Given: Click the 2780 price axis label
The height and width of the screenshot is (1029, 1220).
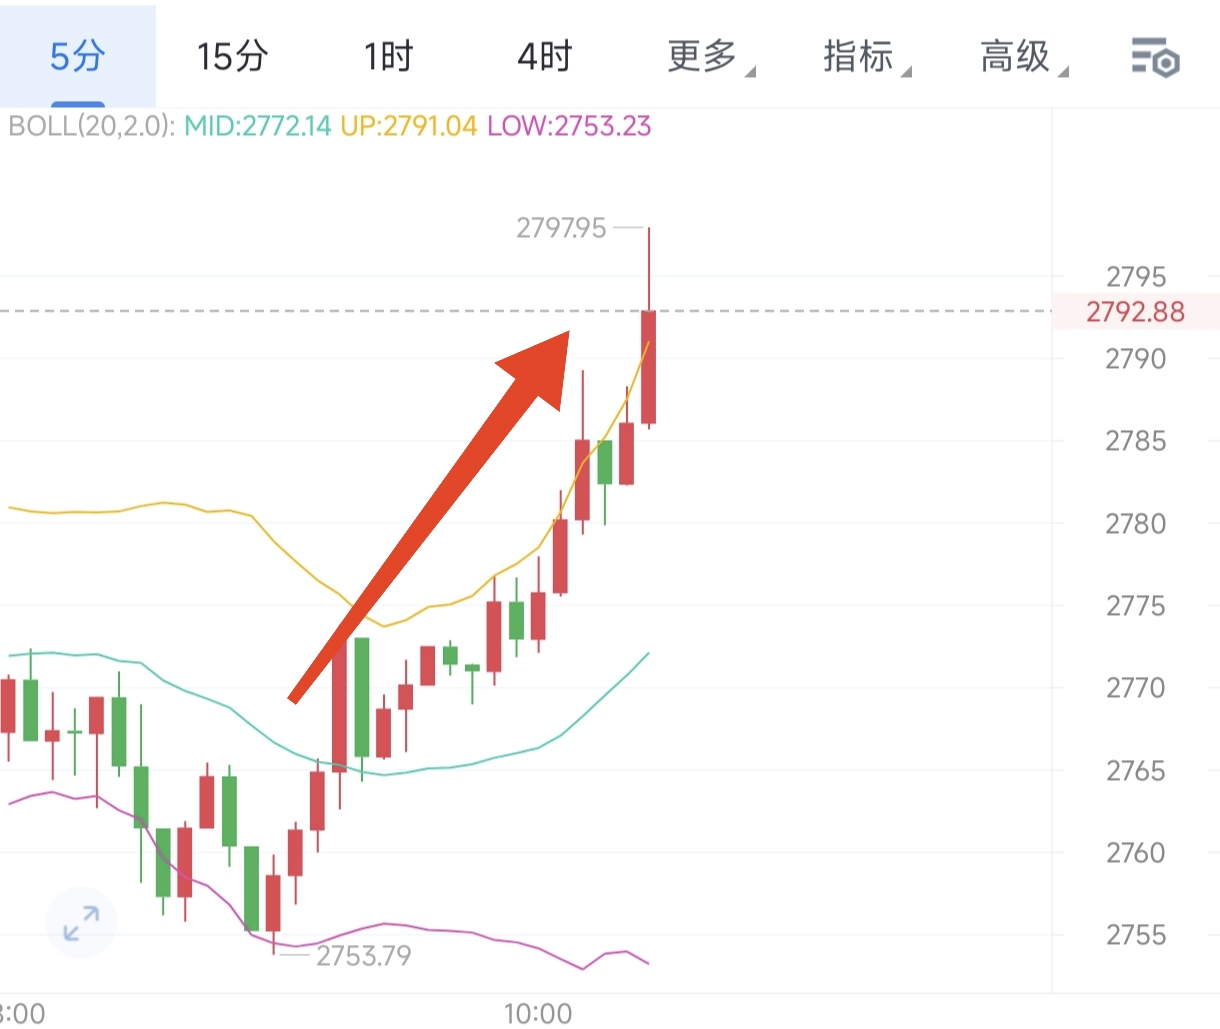Looking at the screenshot, I should click(x=1135, y=523).
